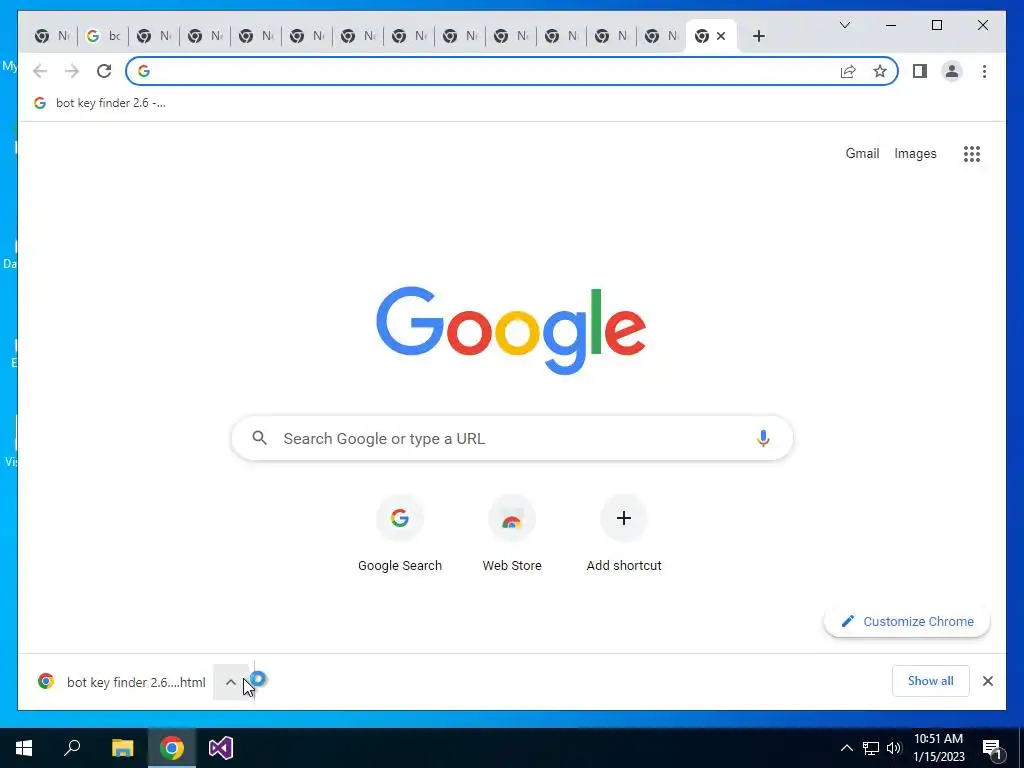
Task: Close the downloads bar
Action: coord(987,681)
